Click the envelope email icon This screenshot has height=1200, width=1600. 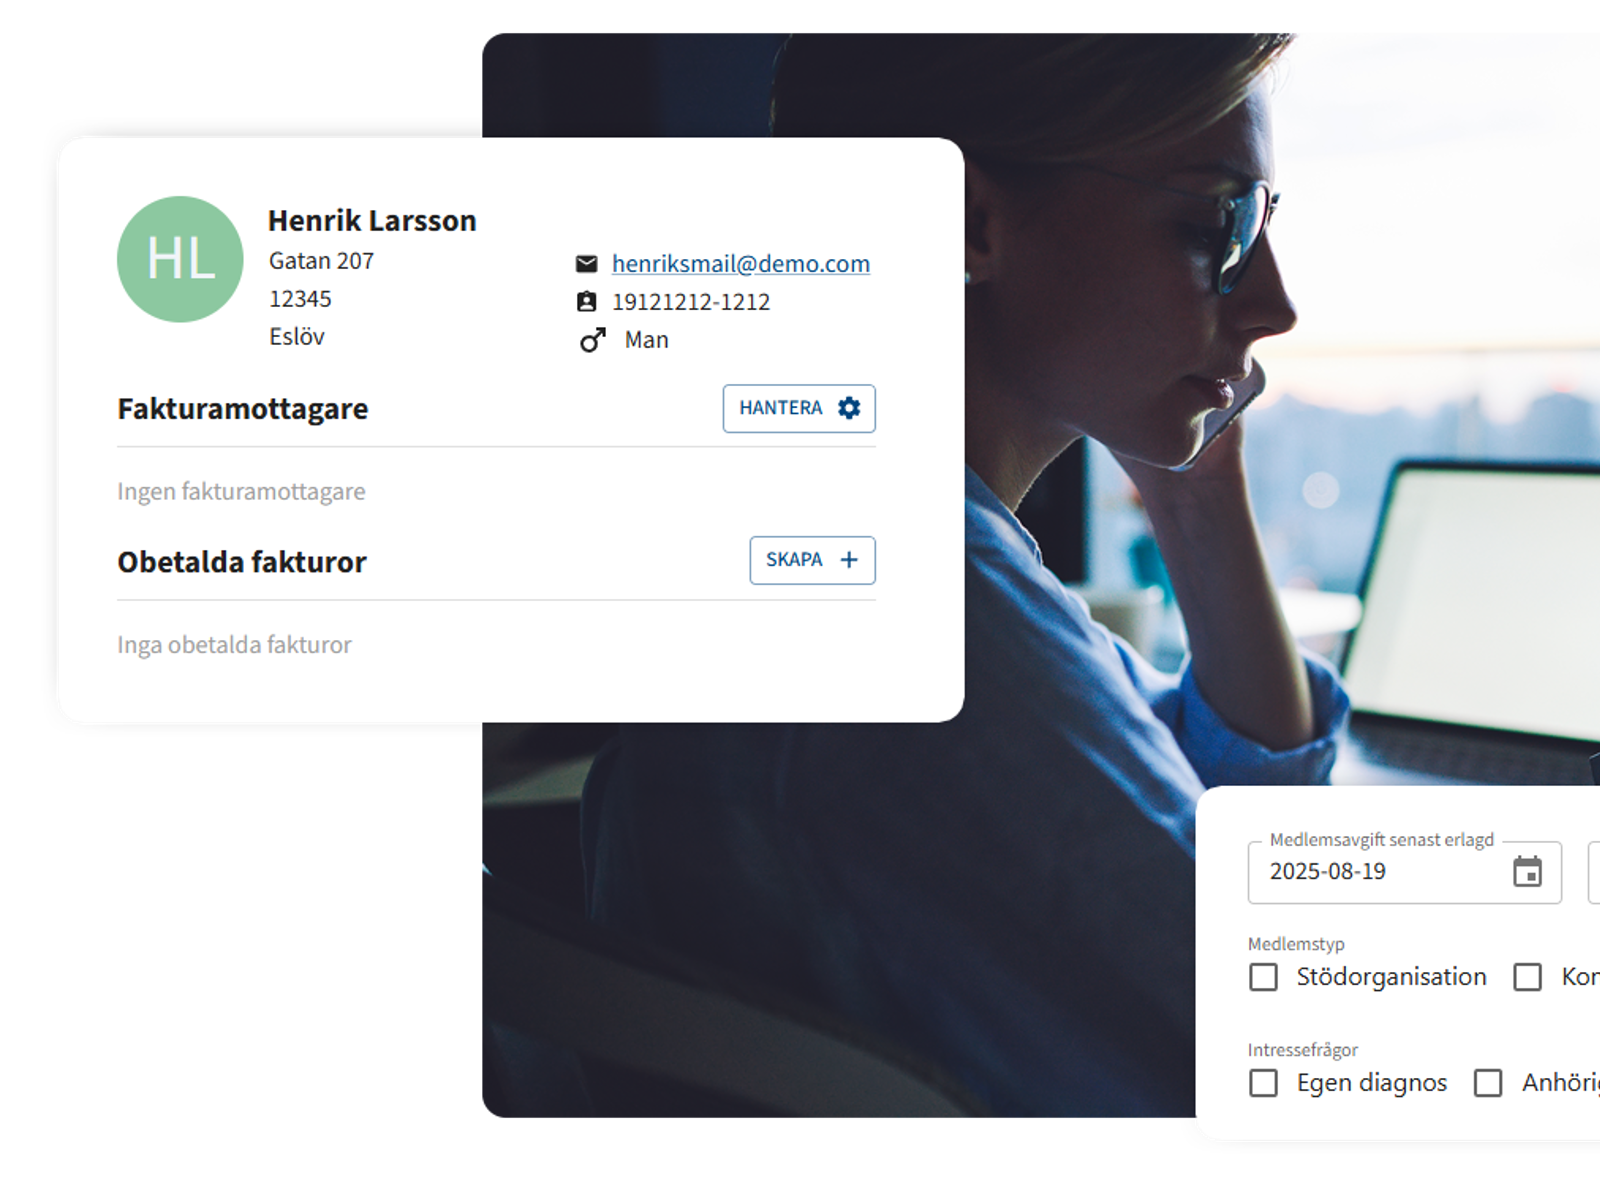587,264
